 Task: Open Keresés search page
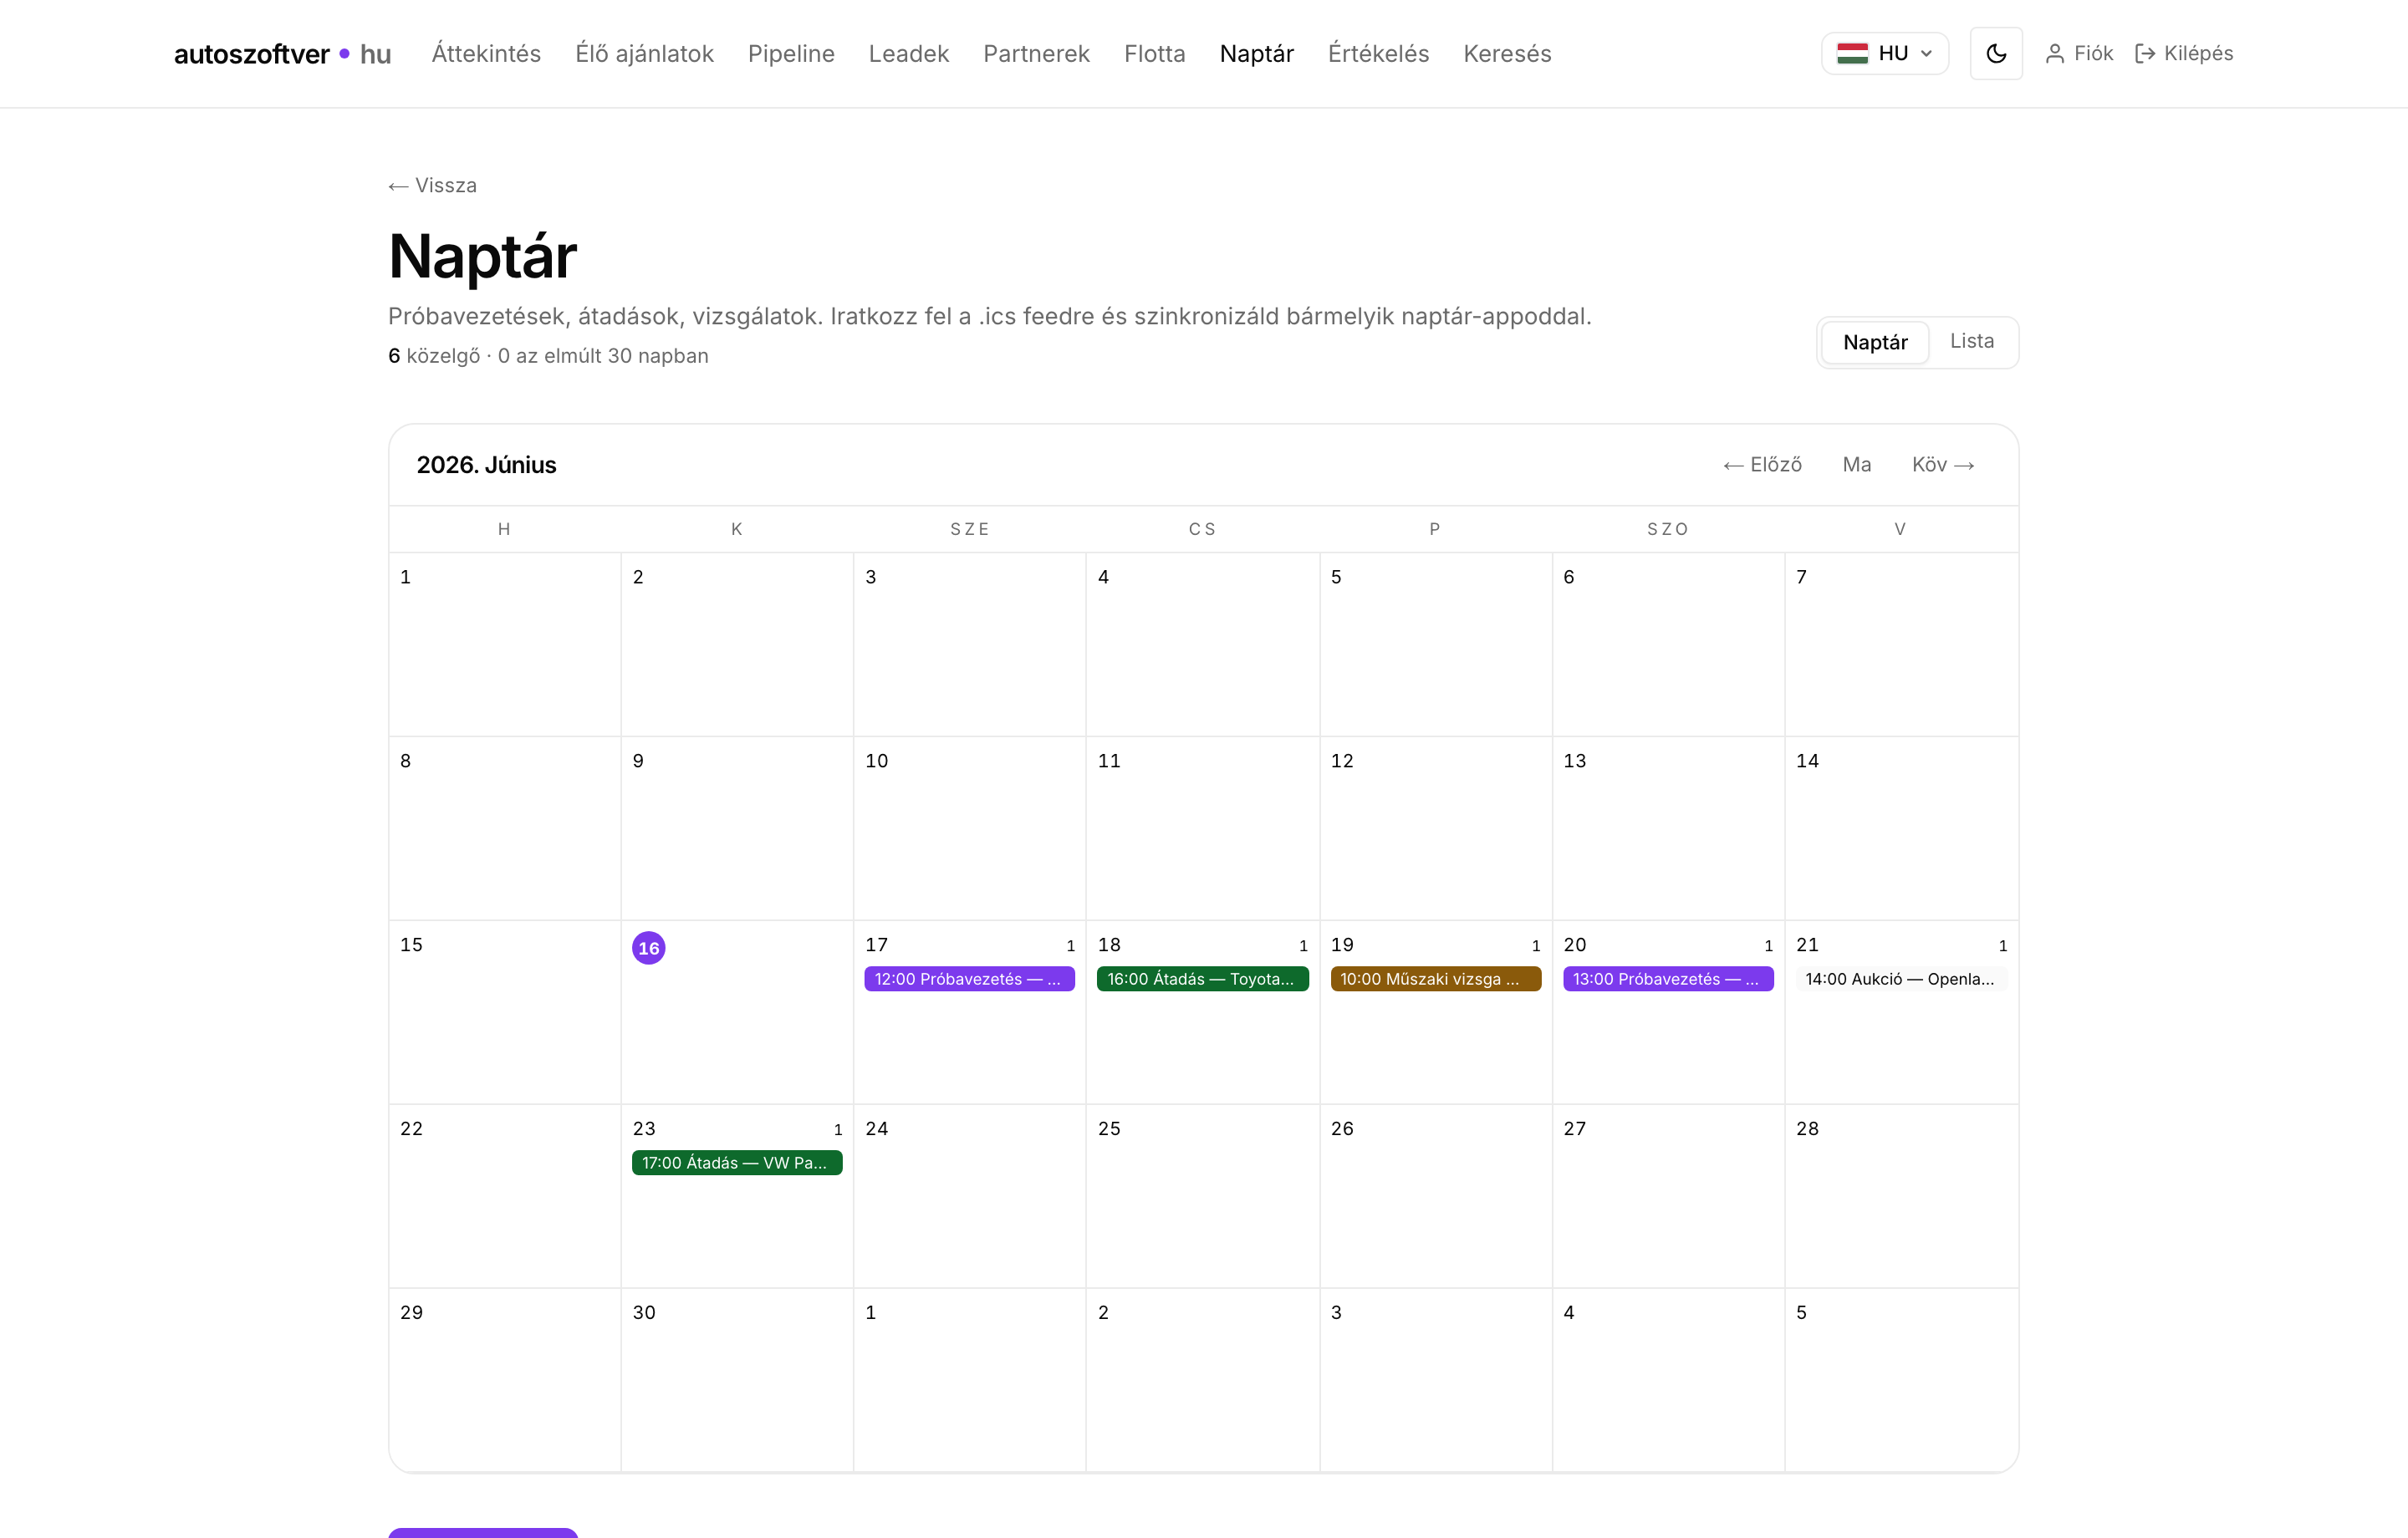[x=1507, y=54]
